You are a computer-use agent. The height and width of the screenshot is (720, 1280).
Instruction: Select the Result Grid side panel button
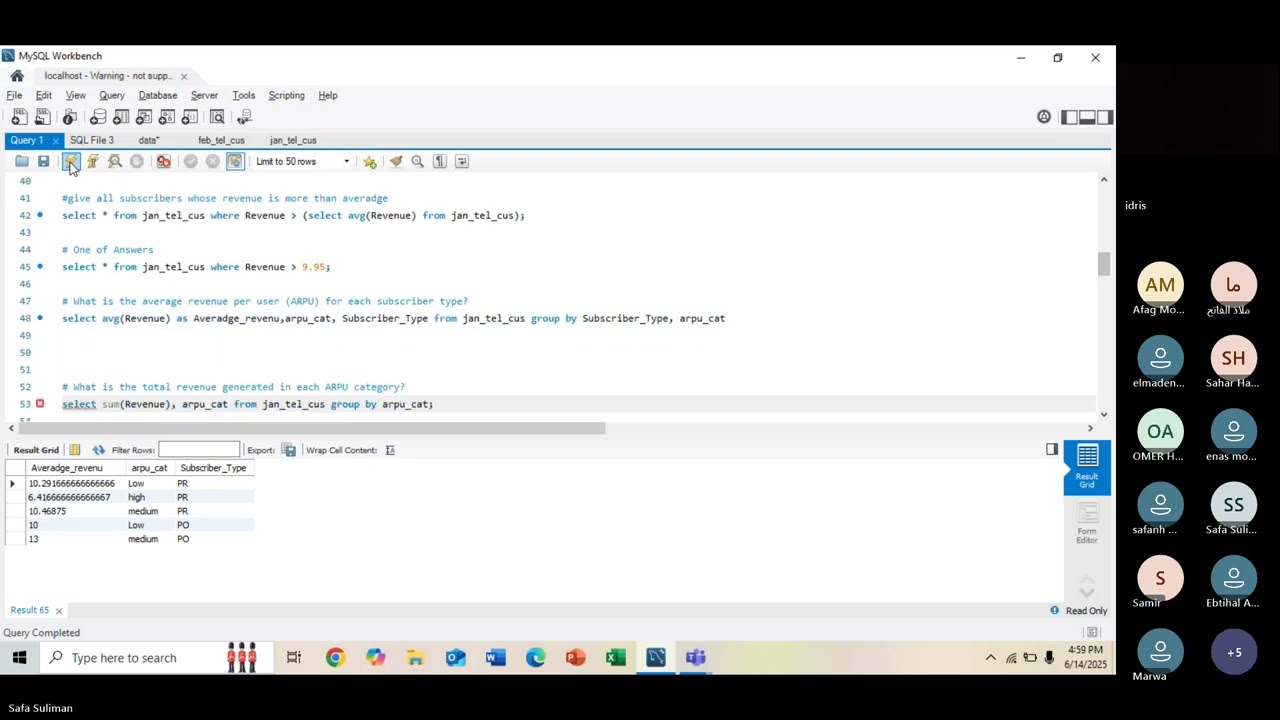[1087, 467]
